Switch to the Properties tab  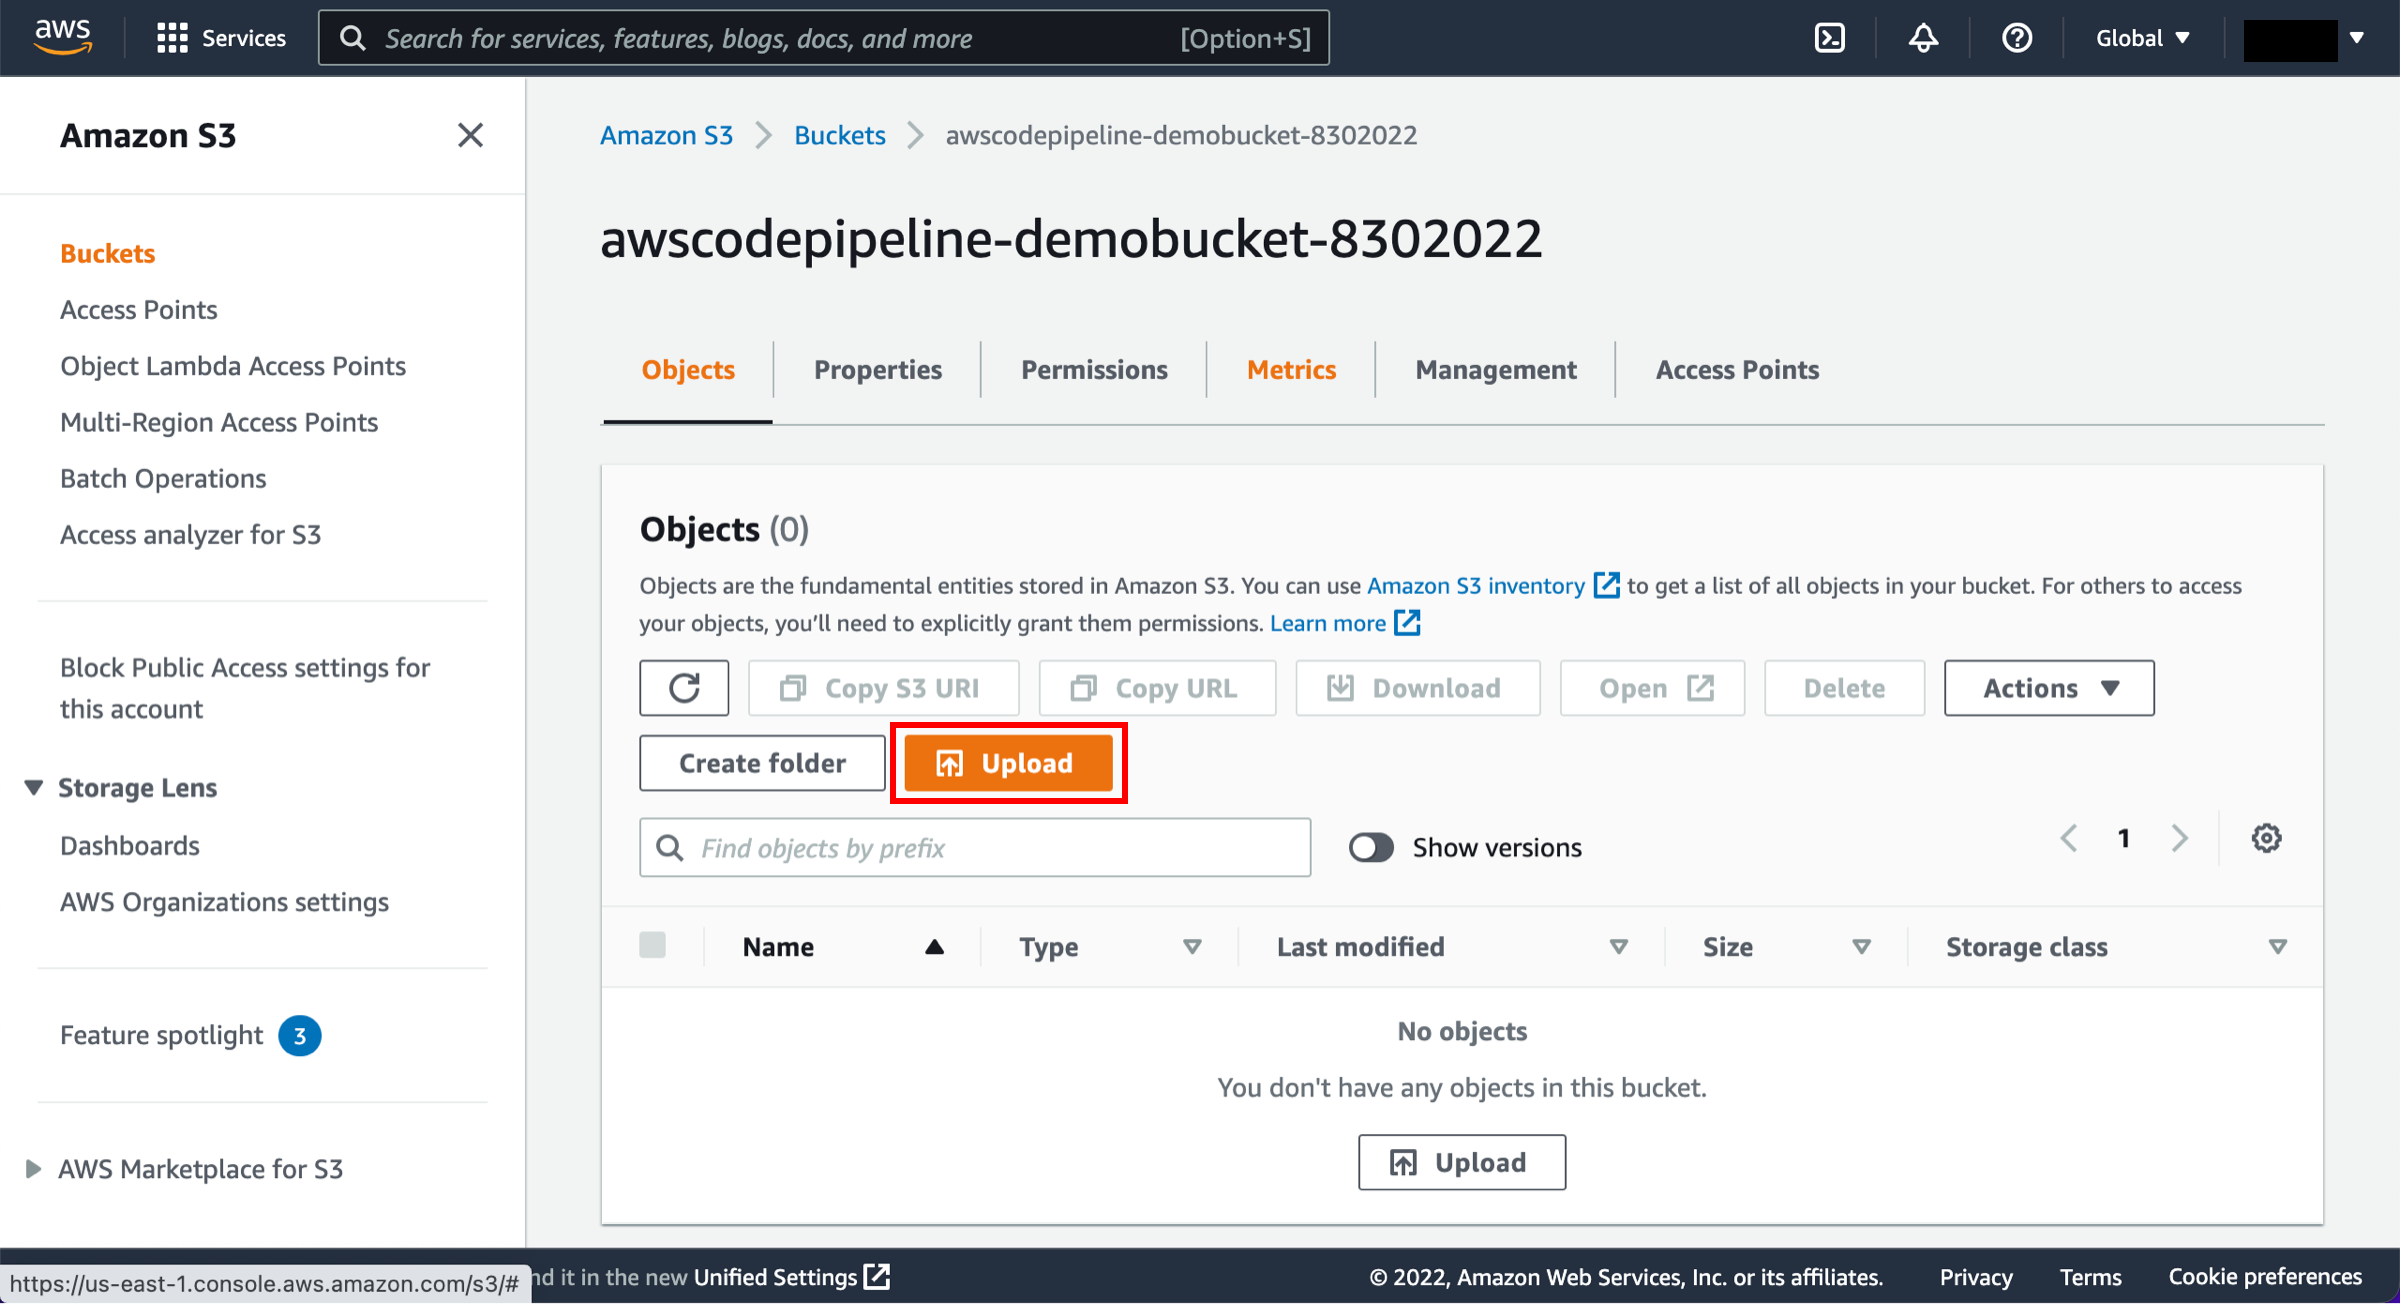pyautogui.click(x=877, y=370)
